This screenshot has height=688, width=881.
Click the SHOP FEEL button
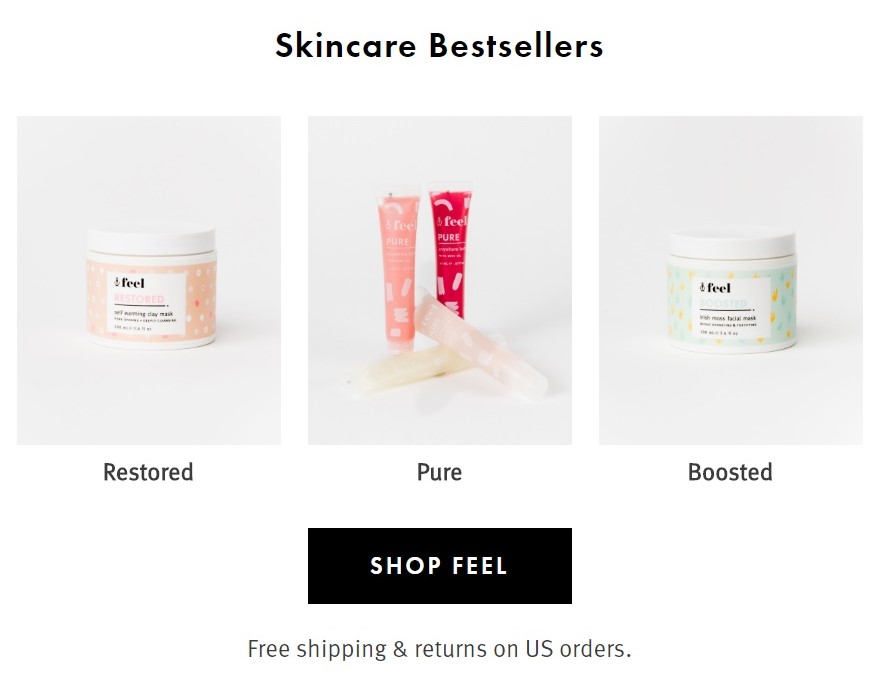click(x=440, y=566)
